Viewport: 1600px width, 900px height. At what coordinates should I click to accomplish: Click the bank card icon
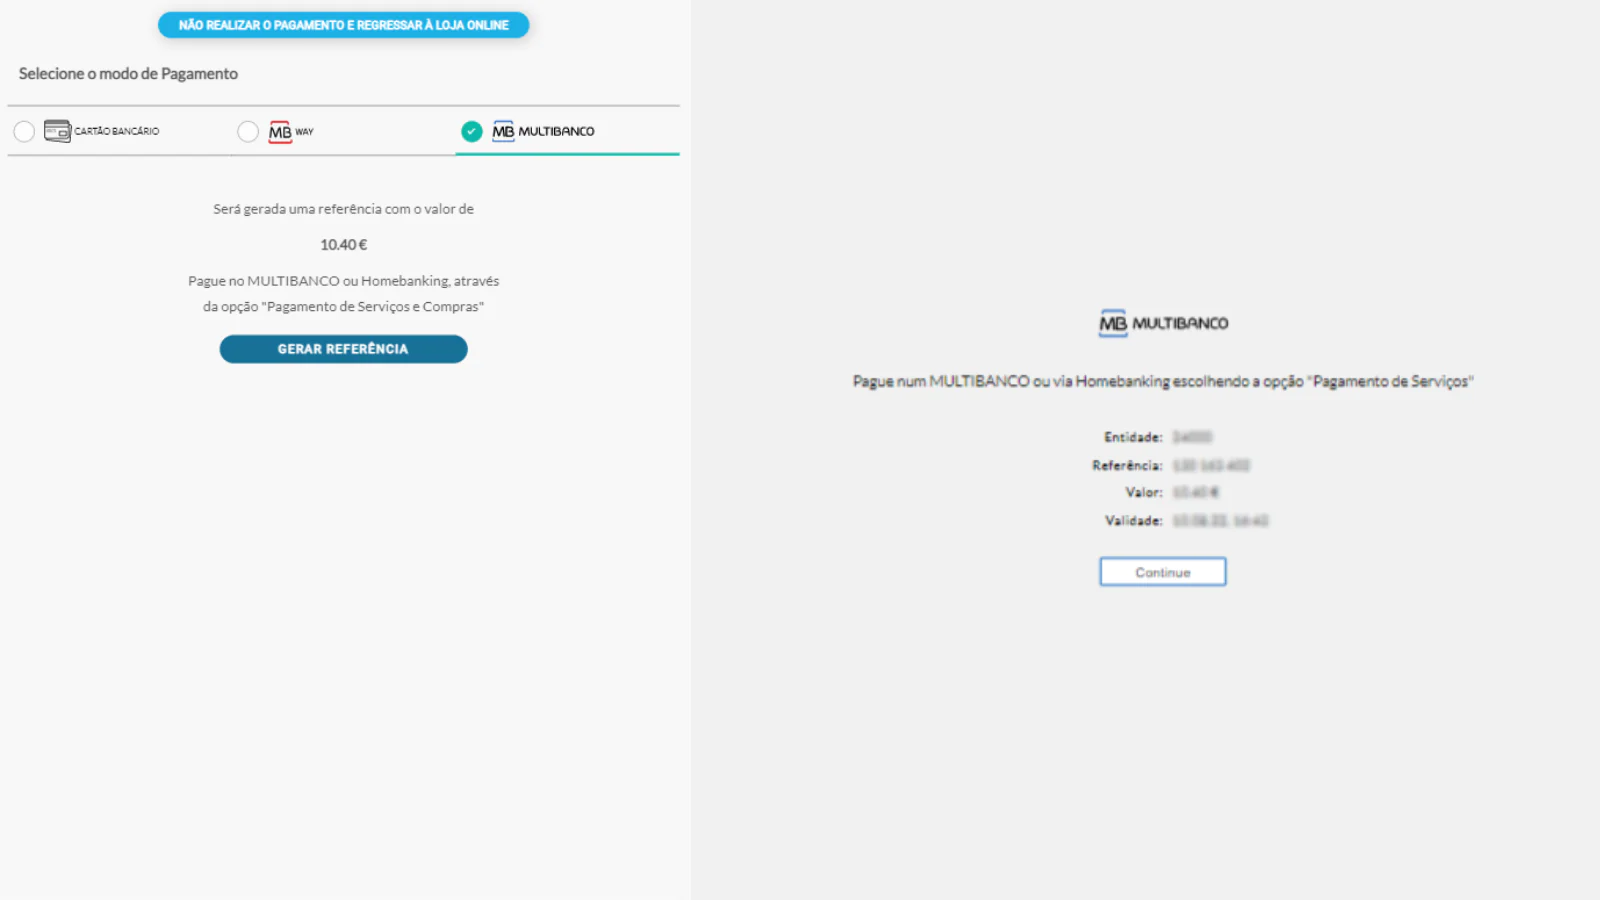pos(57,131)
